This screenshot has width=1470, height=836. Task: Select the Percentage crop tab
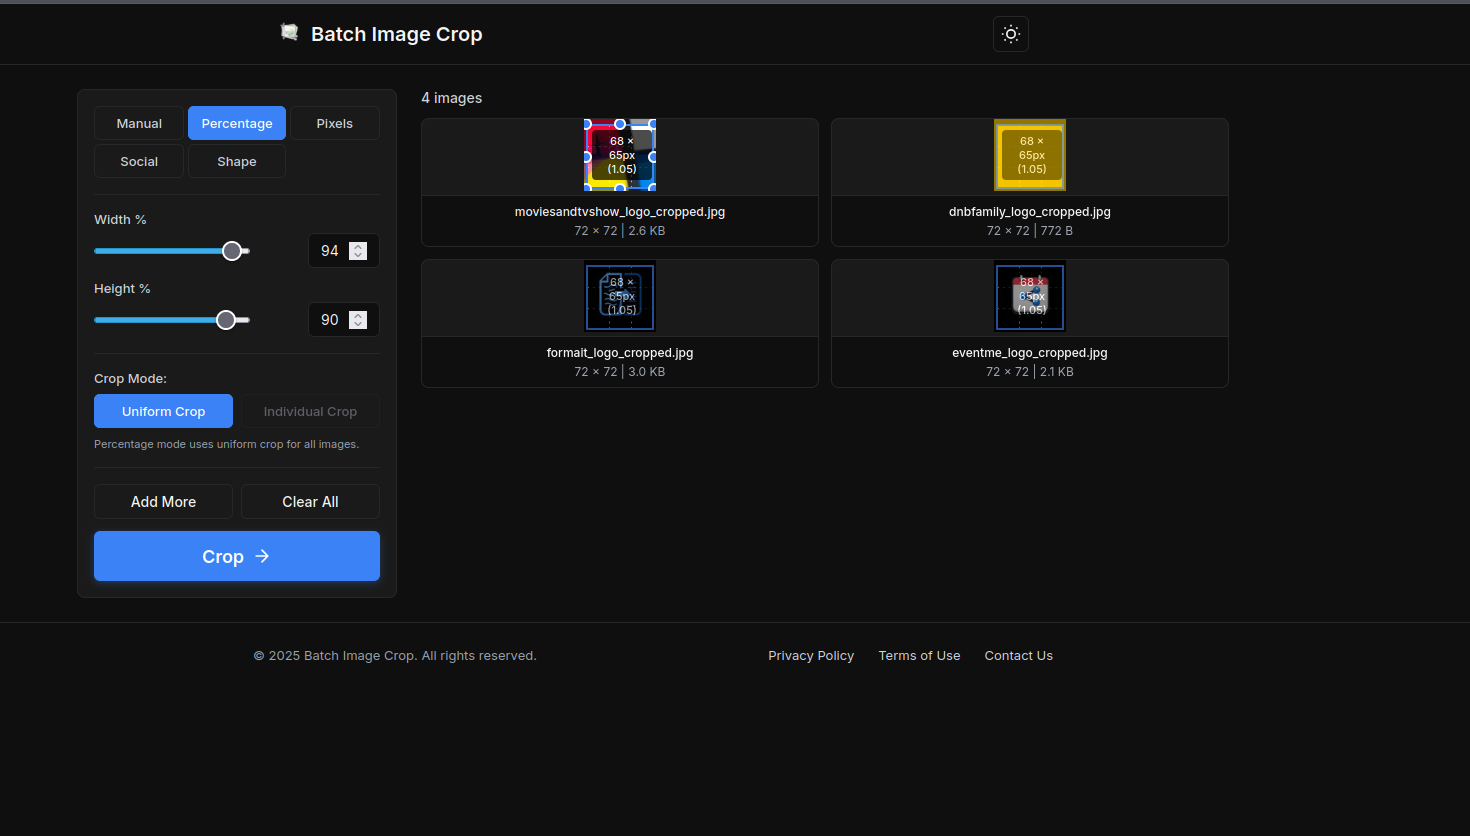click(237, 123)
